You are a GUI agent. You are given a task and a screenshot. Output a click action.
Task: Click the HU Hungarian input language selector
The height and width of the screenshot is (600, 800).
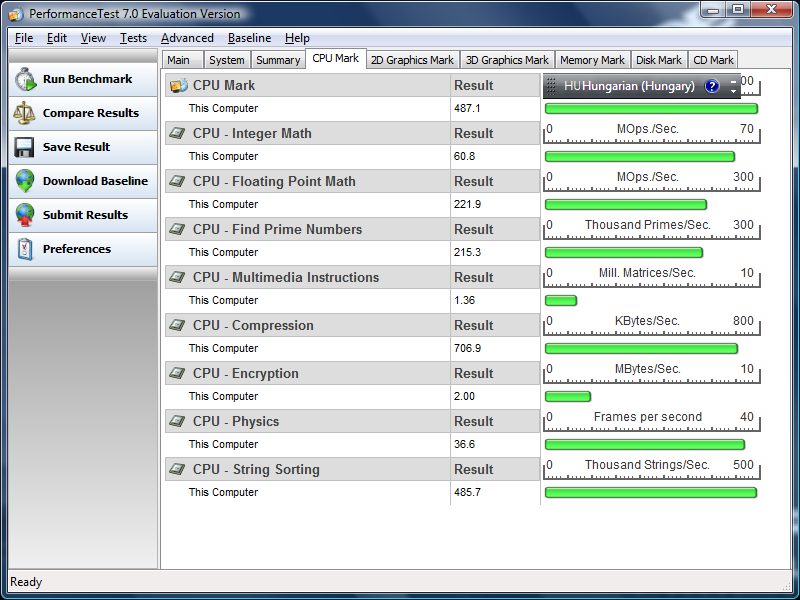[629, 86]
